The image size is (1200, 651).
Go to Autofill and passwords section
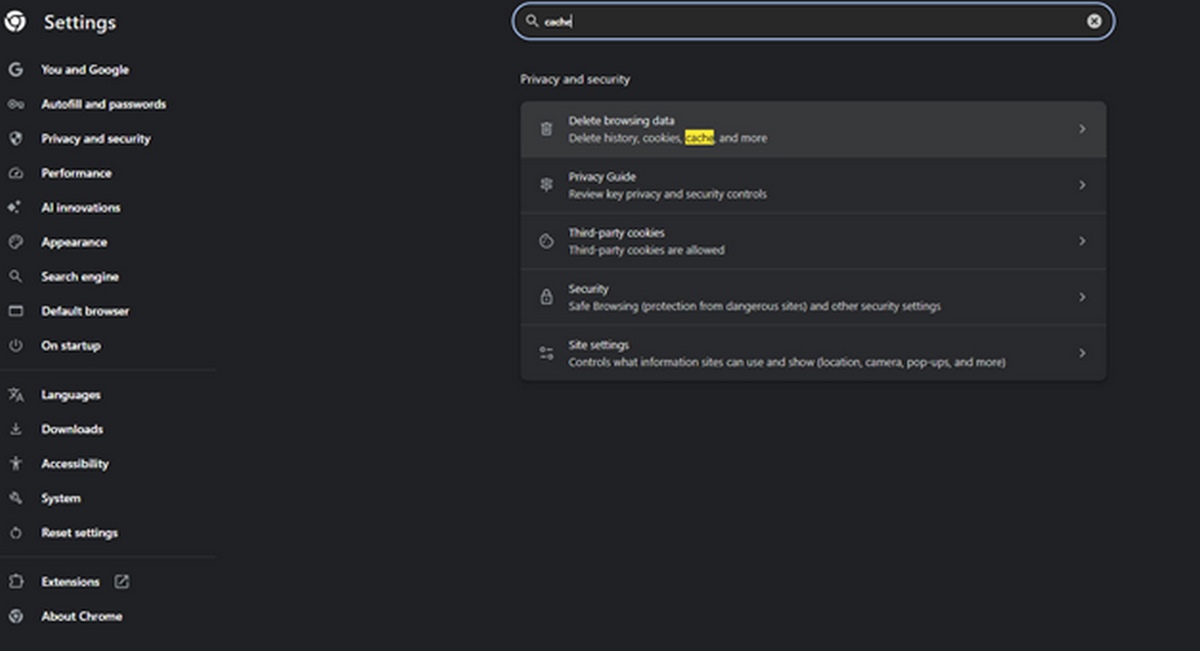pyautogui.click(x=104, y=104)
